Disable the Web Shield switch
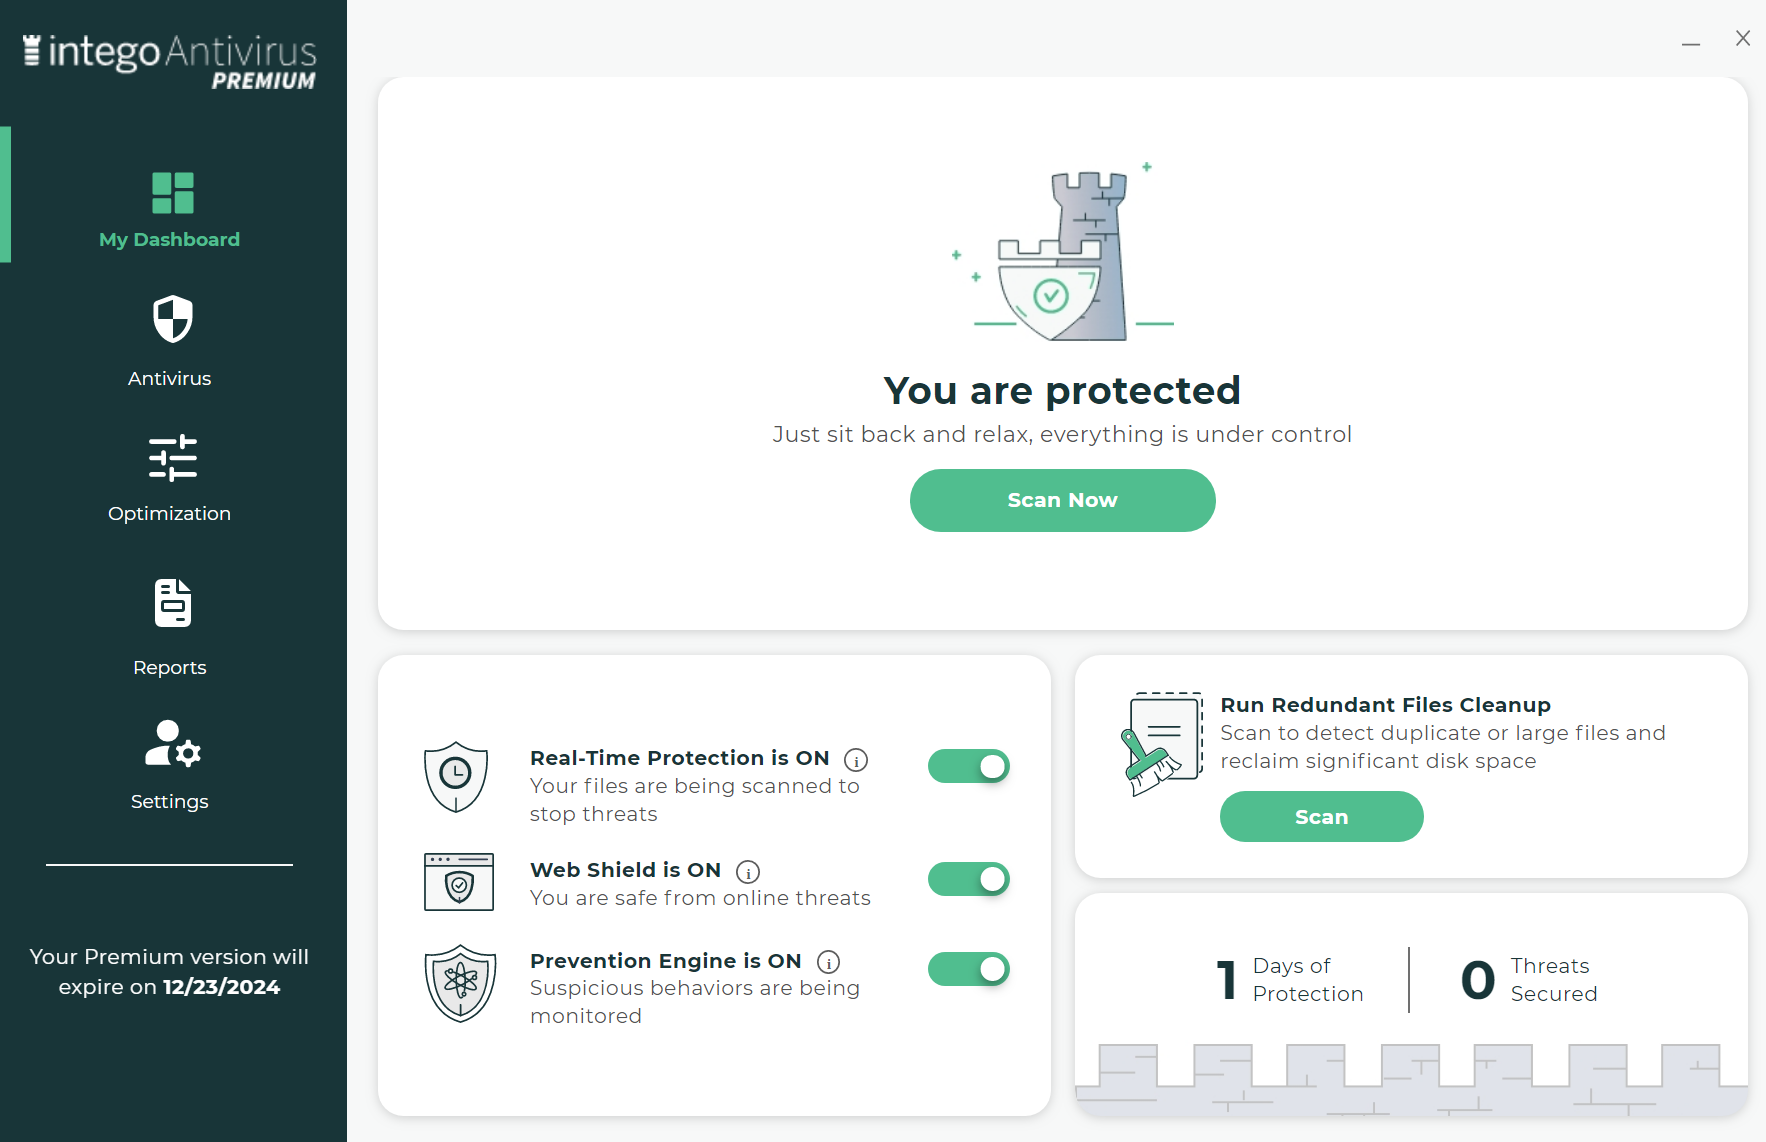Screen dimensions: 1766x1142 [969, 879]
